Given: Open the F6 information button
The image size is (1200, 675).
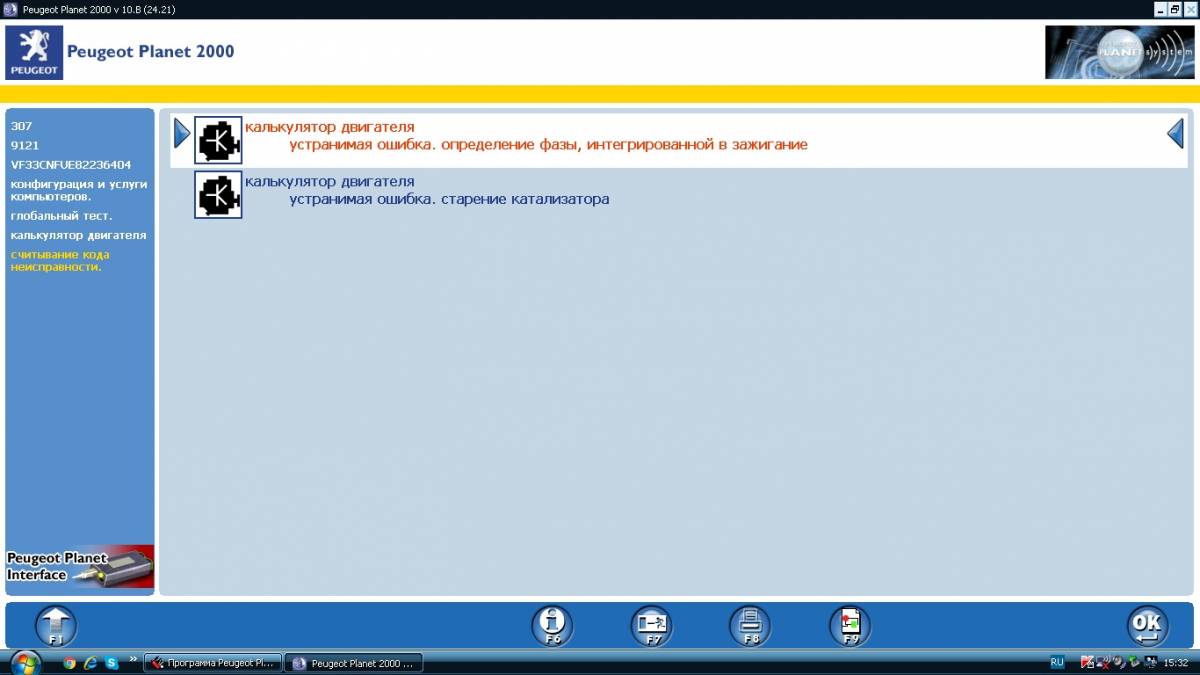Looking at the screenshot, I should pyautogui.click(x=552, y=625).
